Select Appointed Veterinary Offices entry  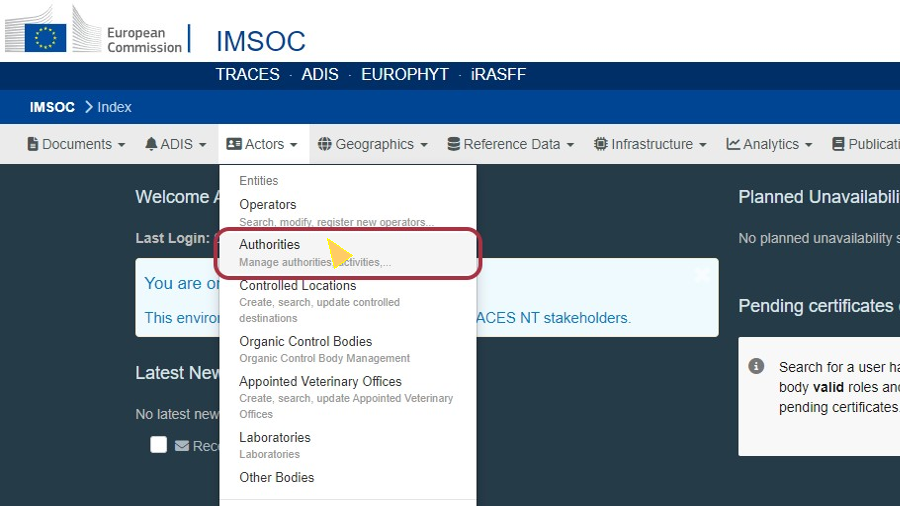tap(348, 397)
